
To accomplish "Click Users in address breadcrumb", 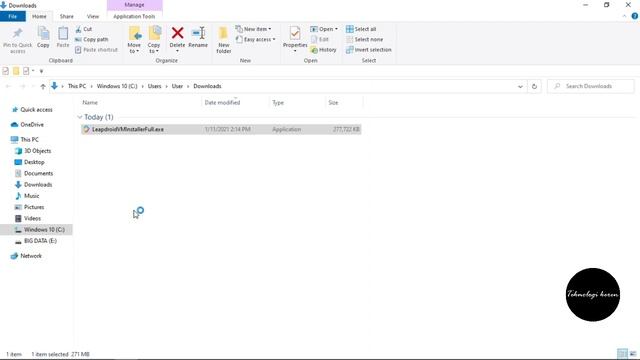I will pyautogui.click(x=154, y=86).
